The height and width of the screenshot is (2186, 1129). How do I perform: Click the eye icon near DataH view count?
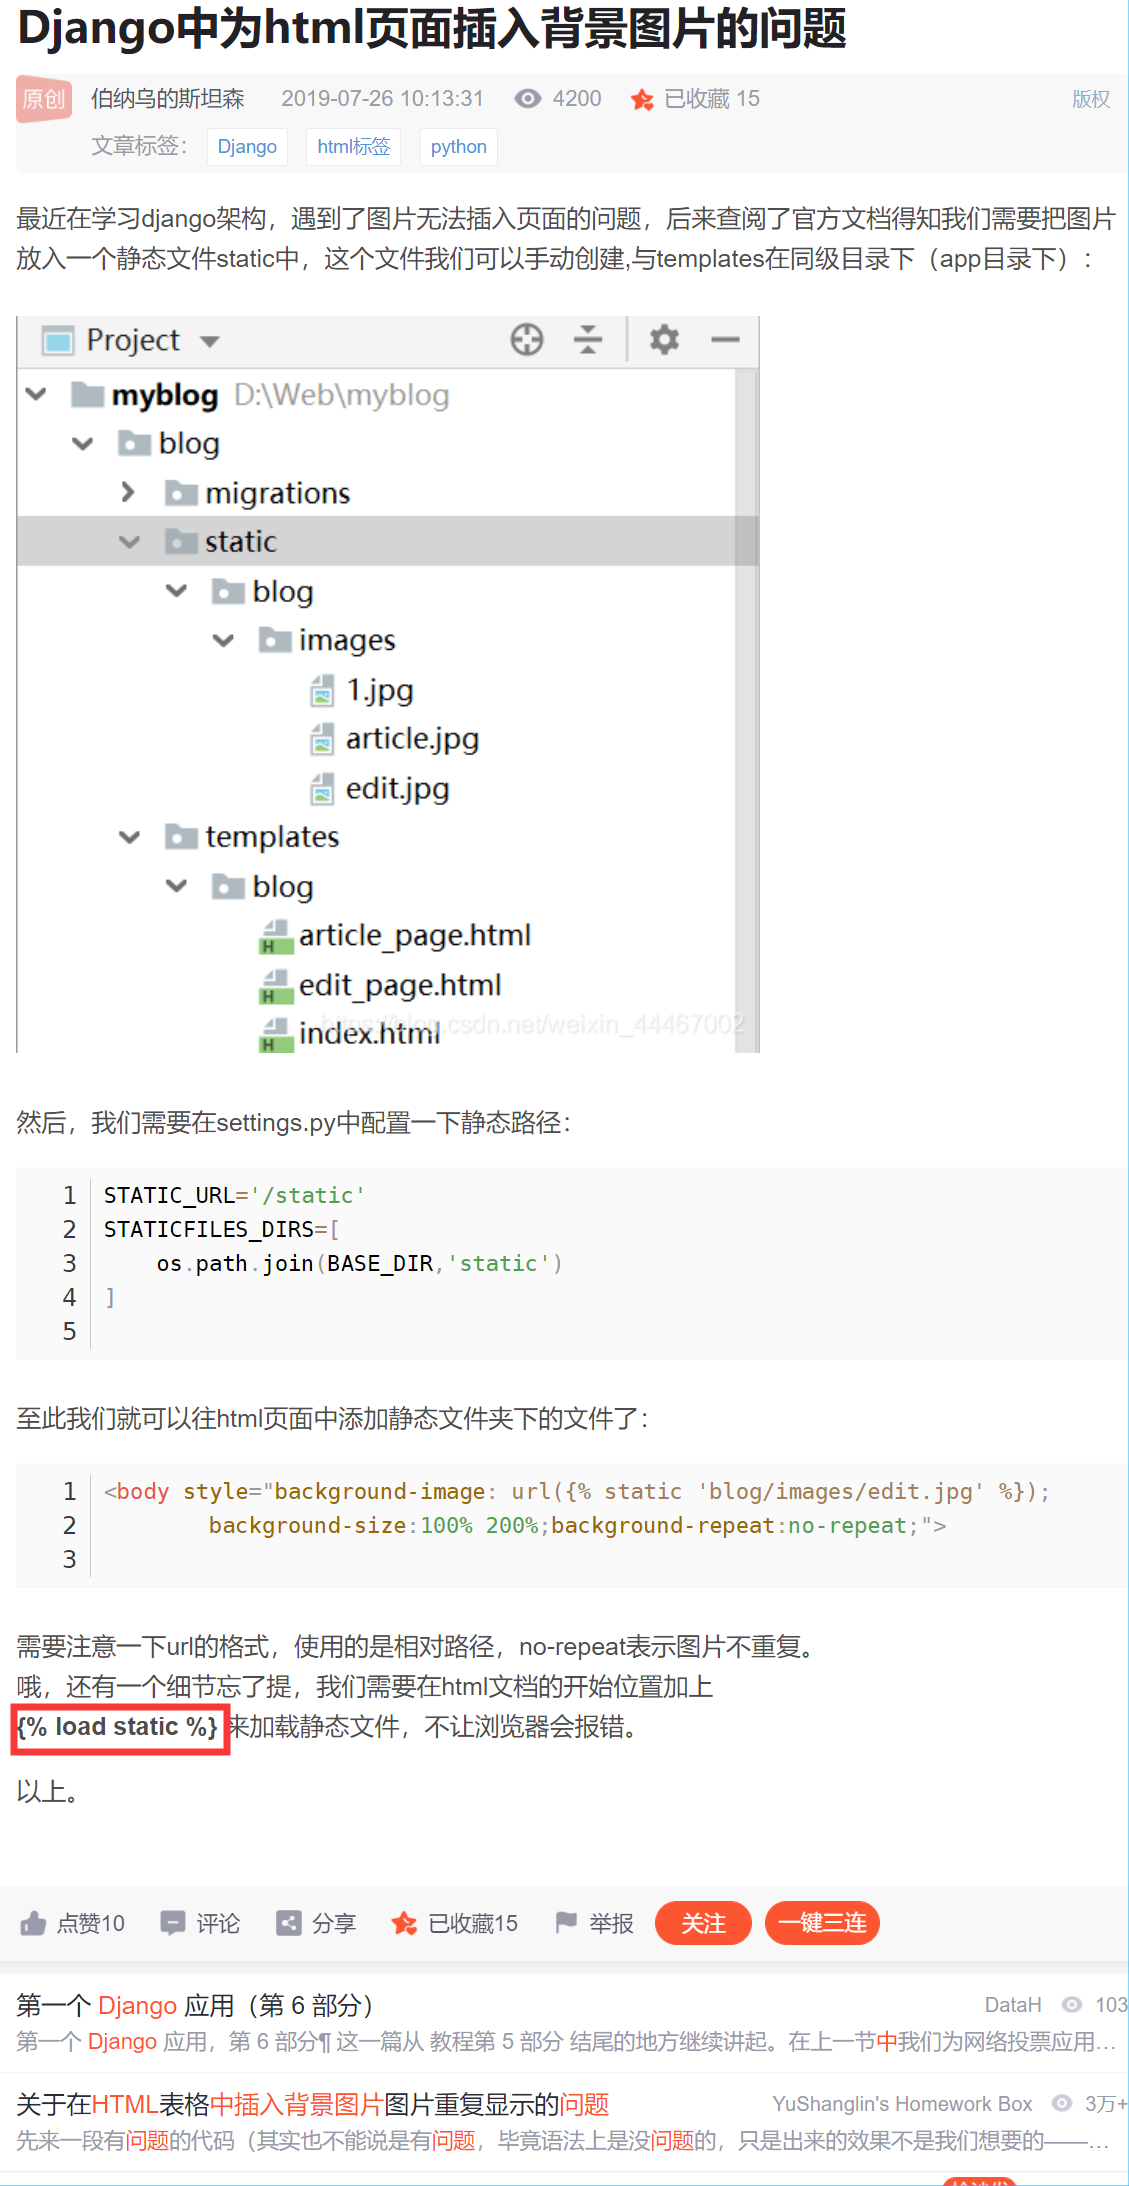pyautogui.click(x=1072, y=2004)
